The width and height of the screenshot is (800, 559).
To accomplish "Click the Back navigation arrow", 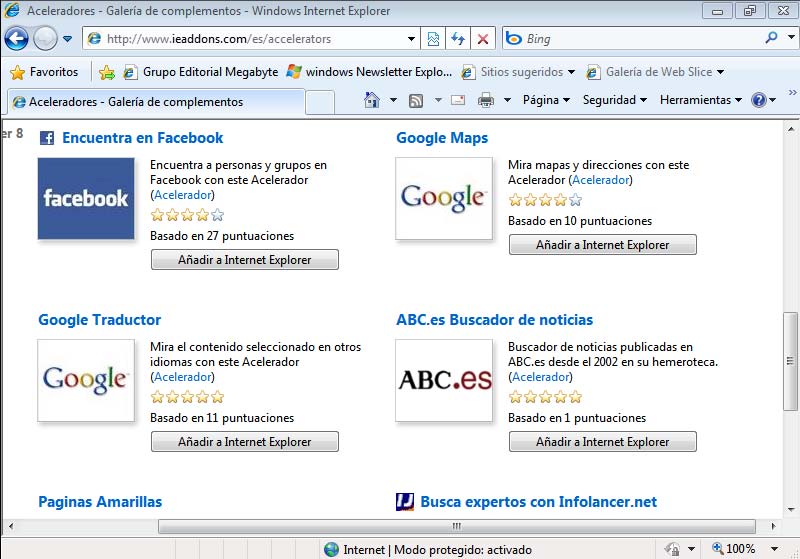I will pyautogui.click(x=16, y=39).
